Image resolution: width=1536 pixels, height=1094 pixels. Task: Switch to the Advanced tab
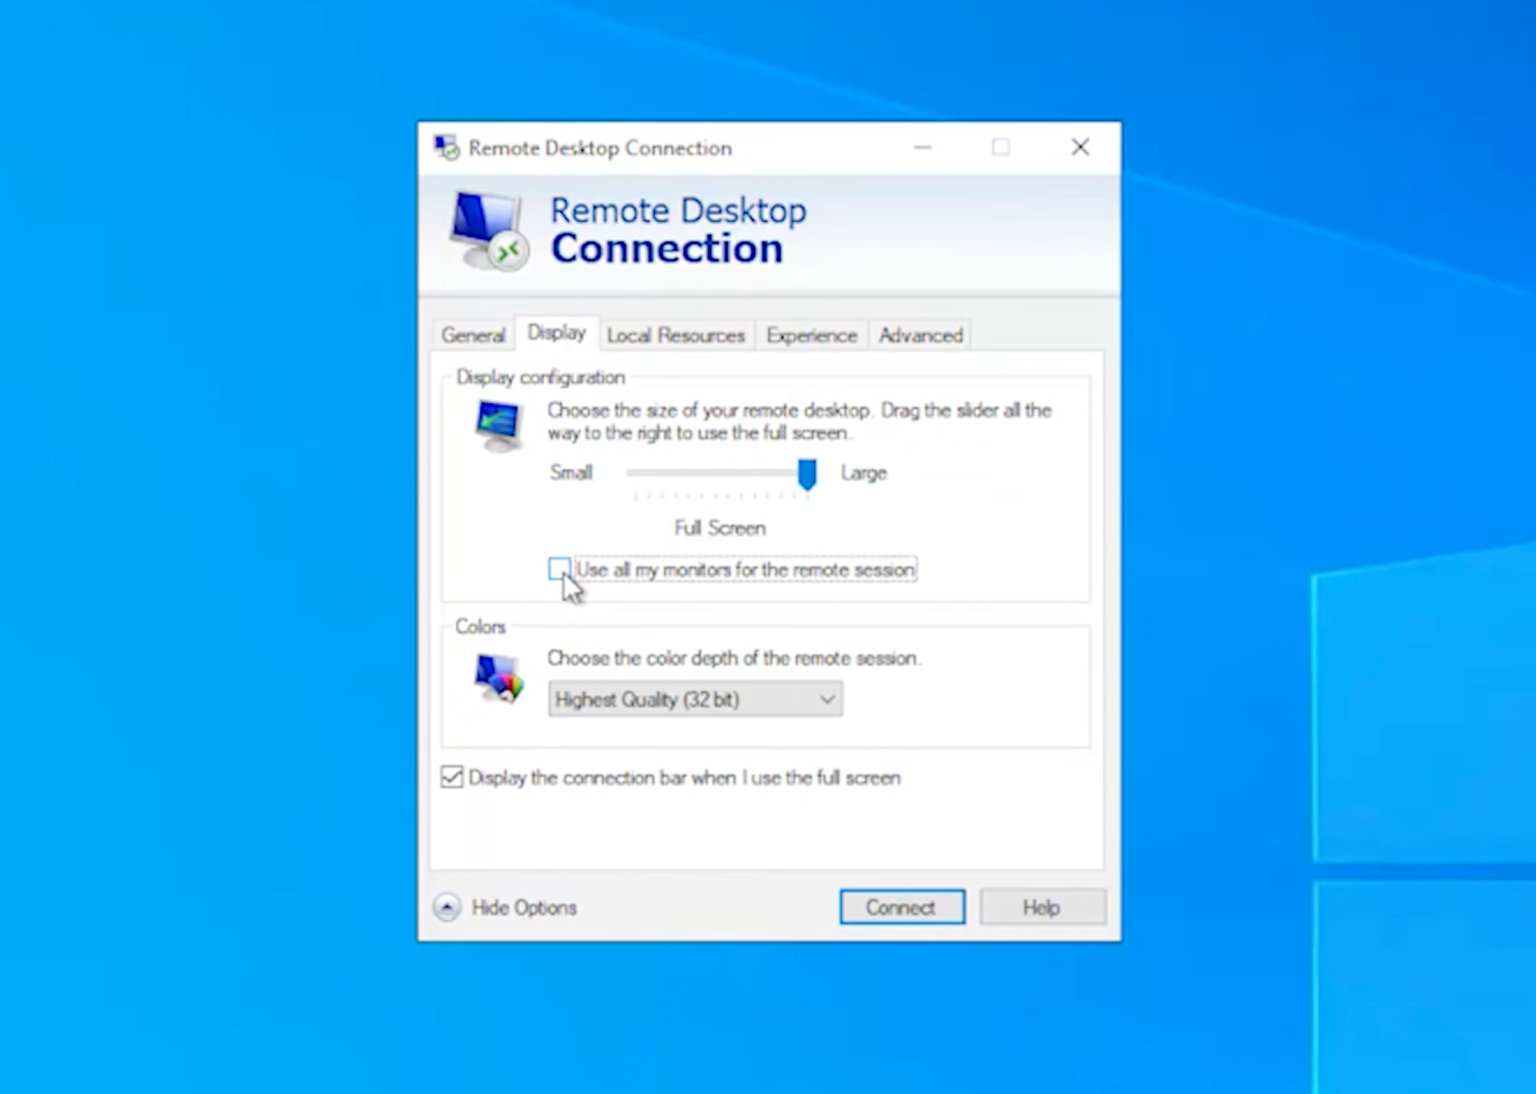(919, 335)
